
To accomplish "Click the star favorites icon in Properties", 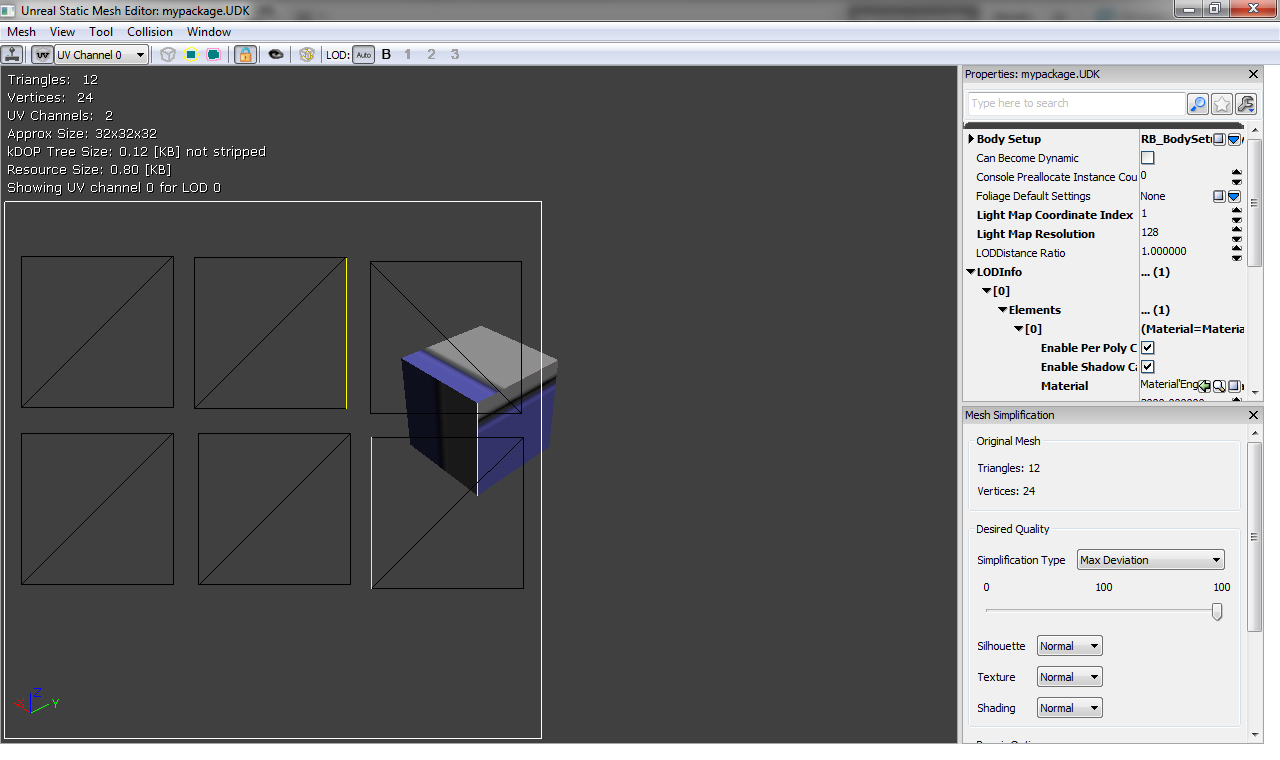I will tap(1222, 104).
